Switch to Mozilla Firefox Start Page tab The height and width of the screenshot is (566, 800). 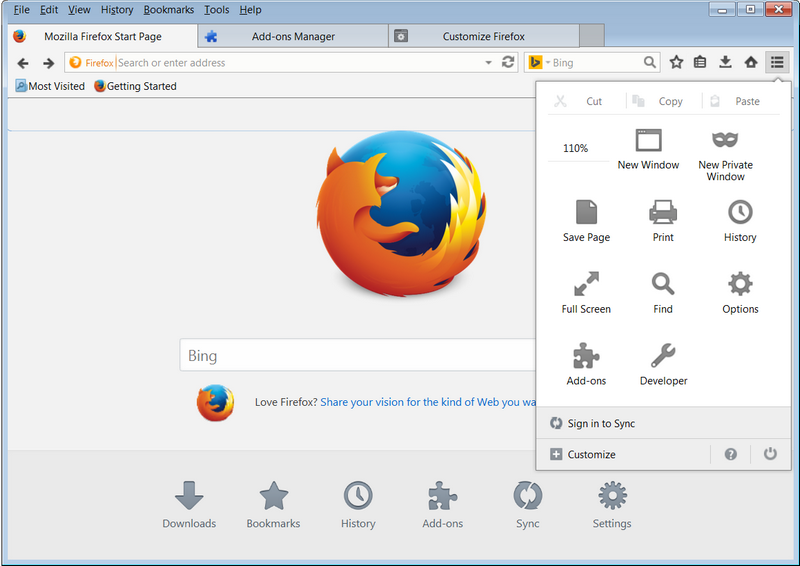(103, 36)
